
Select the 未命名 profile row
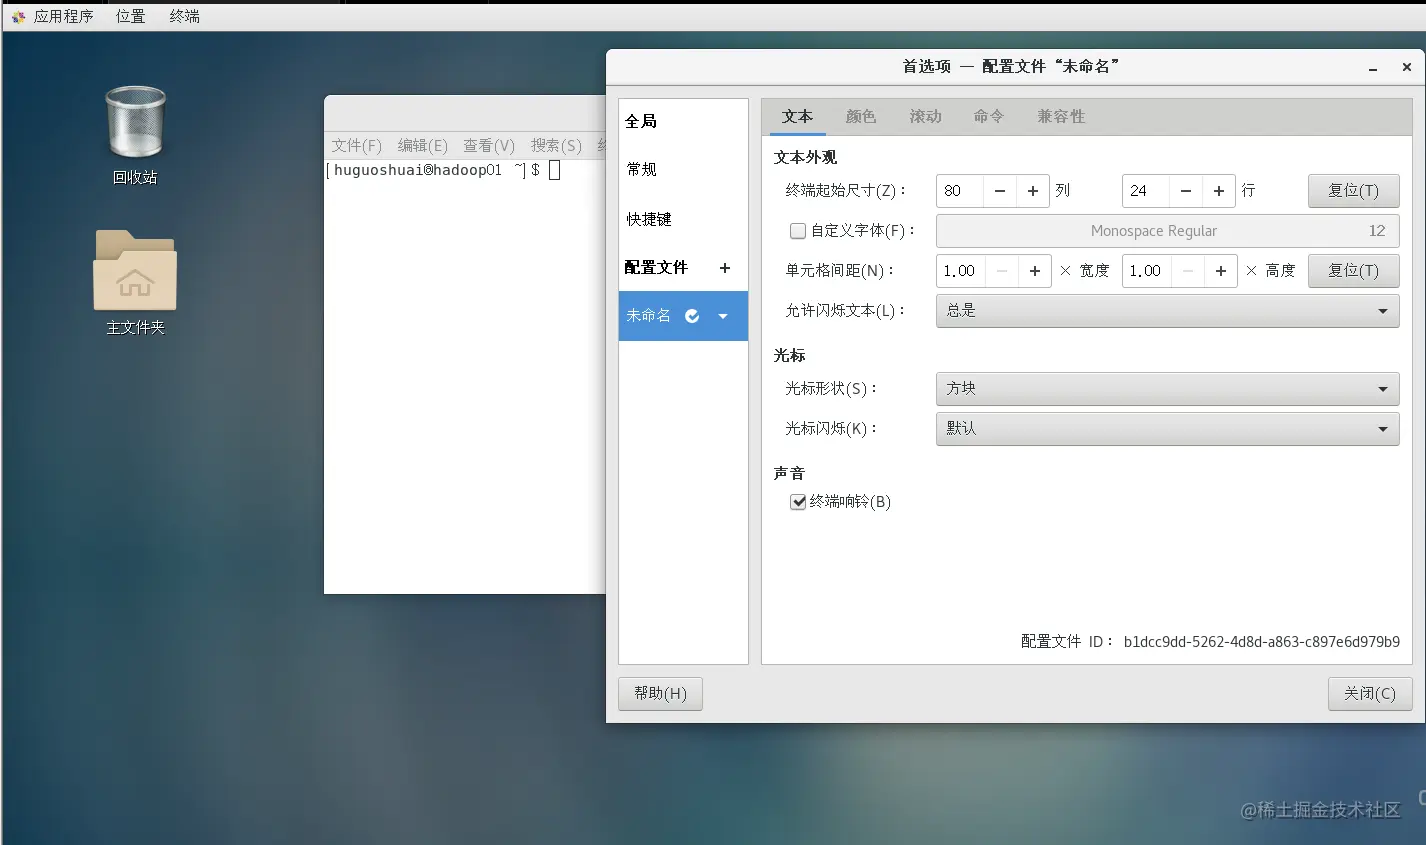[x=683, y=316]
